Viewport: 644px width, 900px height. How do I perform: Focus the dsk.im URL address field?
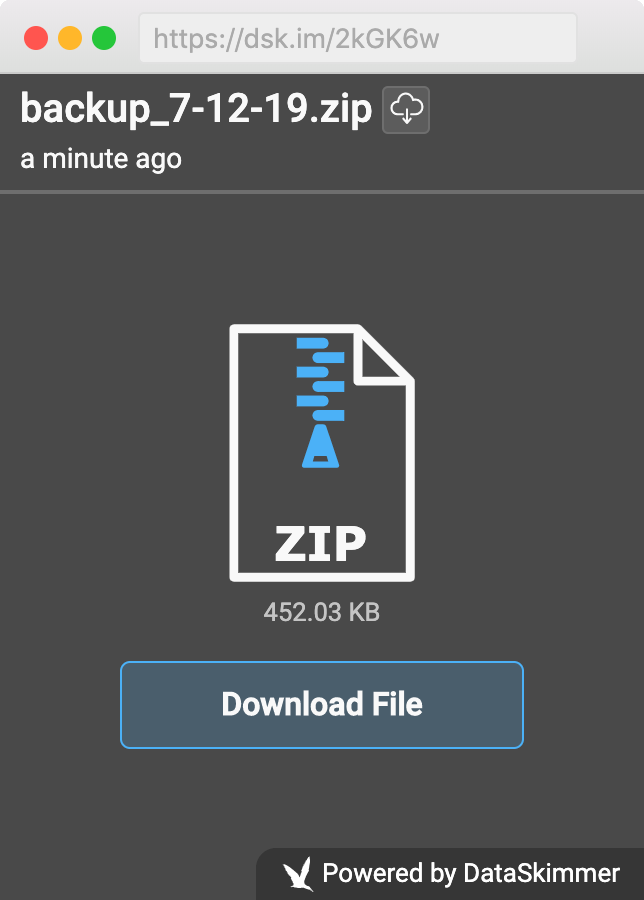357,38
